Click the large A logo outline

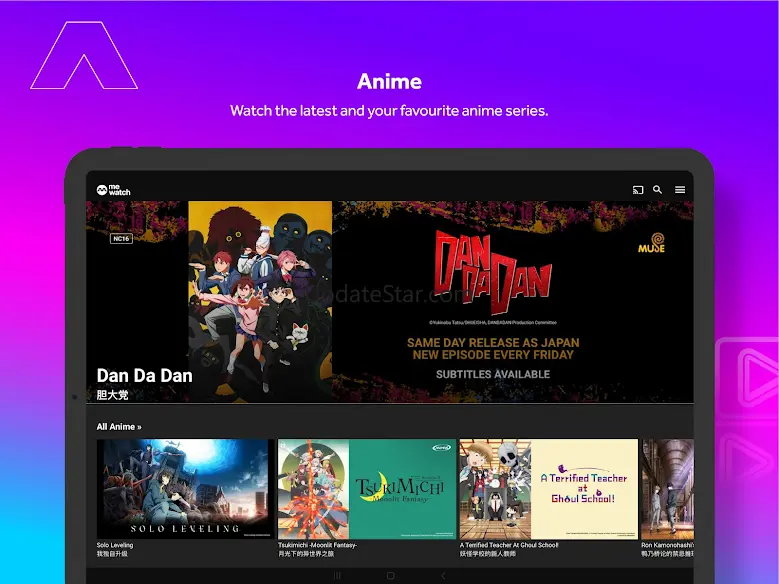click(84, 55)
